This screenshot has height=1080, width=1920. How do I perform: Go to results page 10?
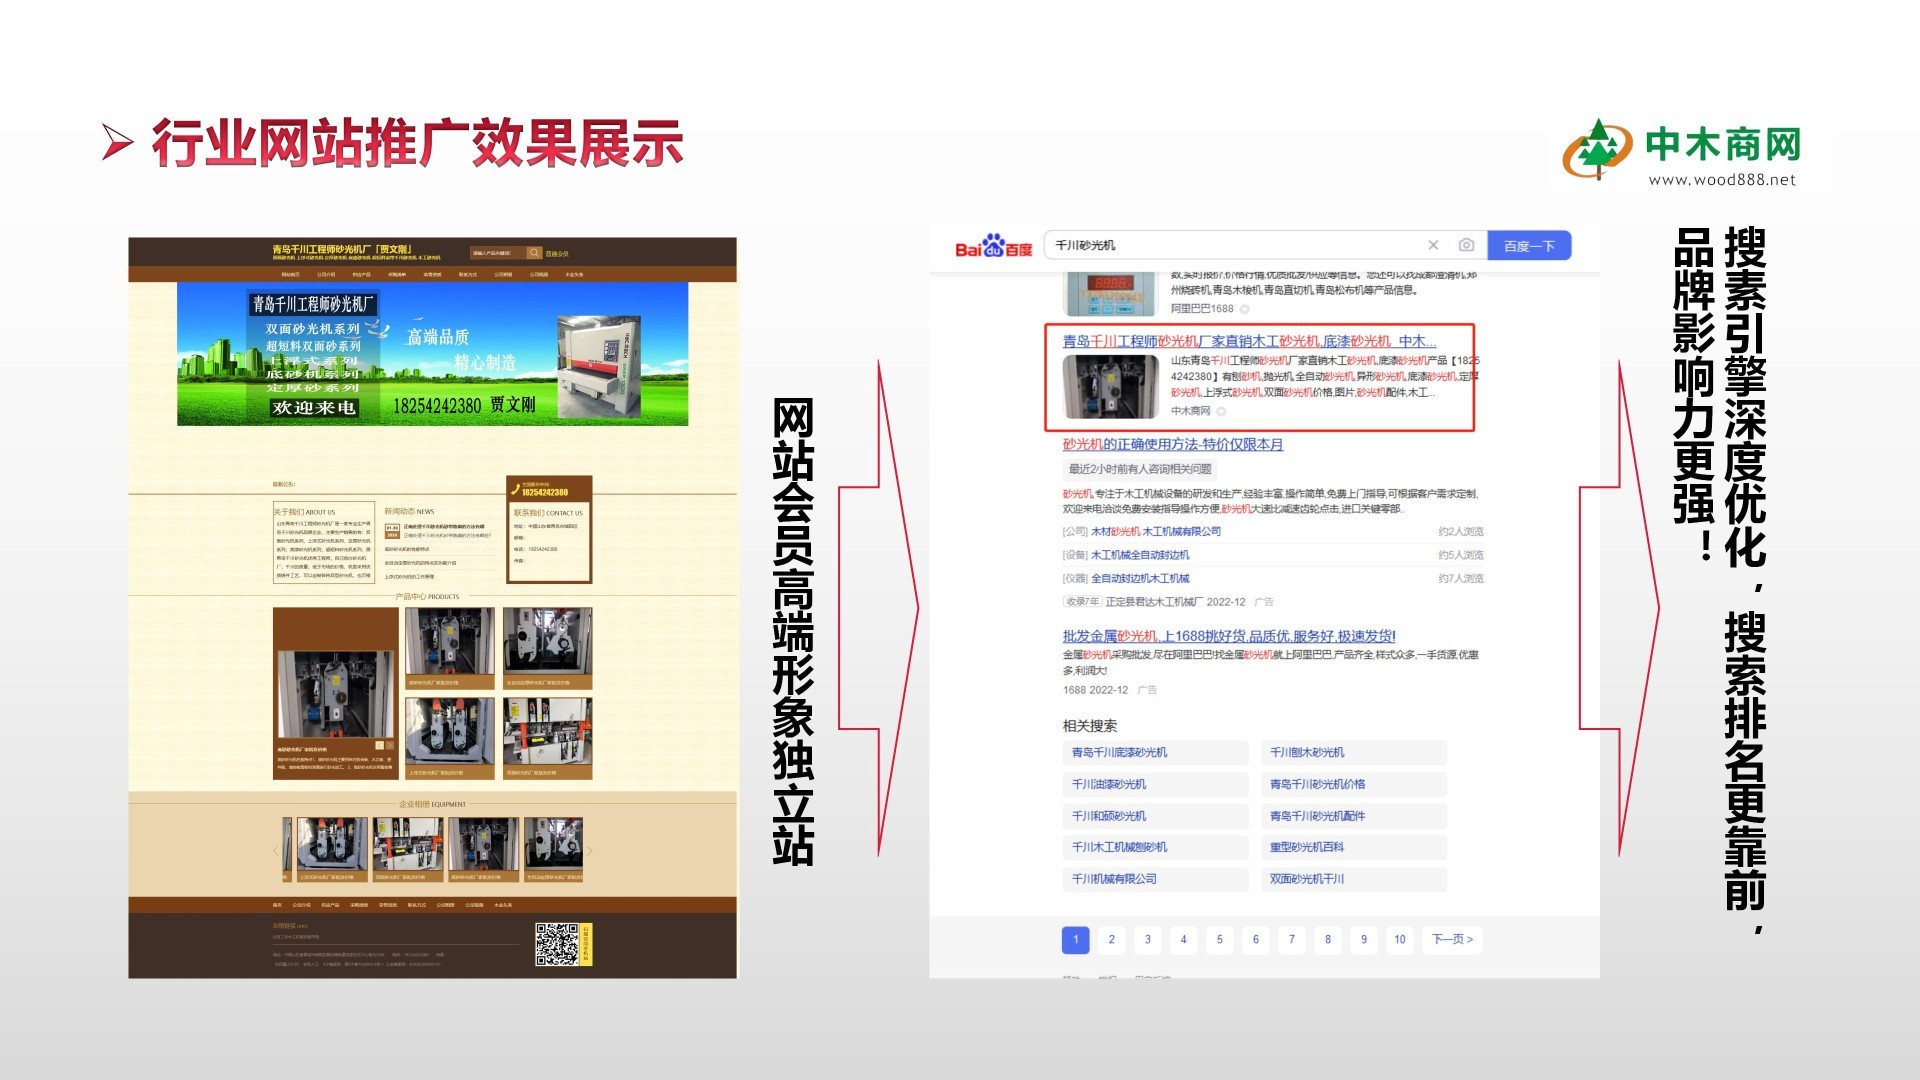tap(1399, 939)
